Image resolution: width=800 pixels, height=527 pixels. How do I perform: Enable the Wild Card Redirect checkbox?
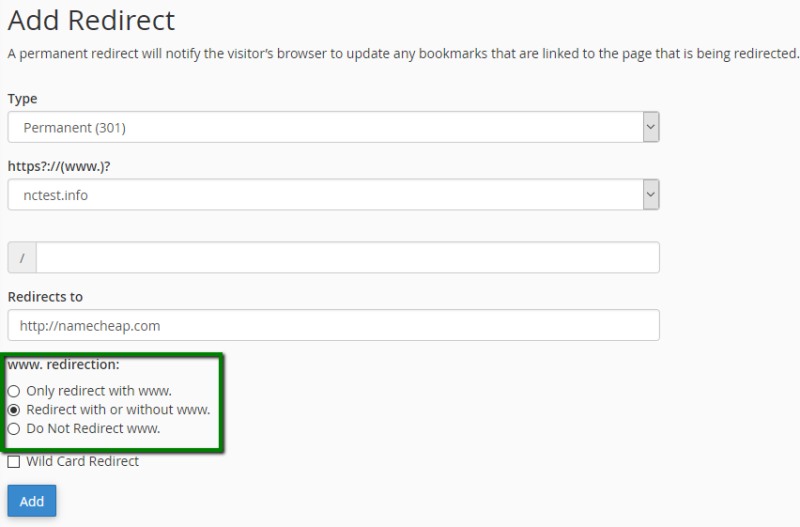14,462
